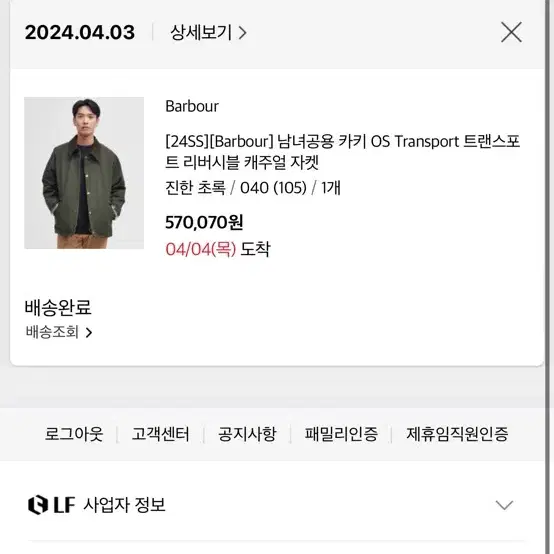This screenshot has width=554, height=554.
Task: Close the order card with X icon
Action: point(511,32)
